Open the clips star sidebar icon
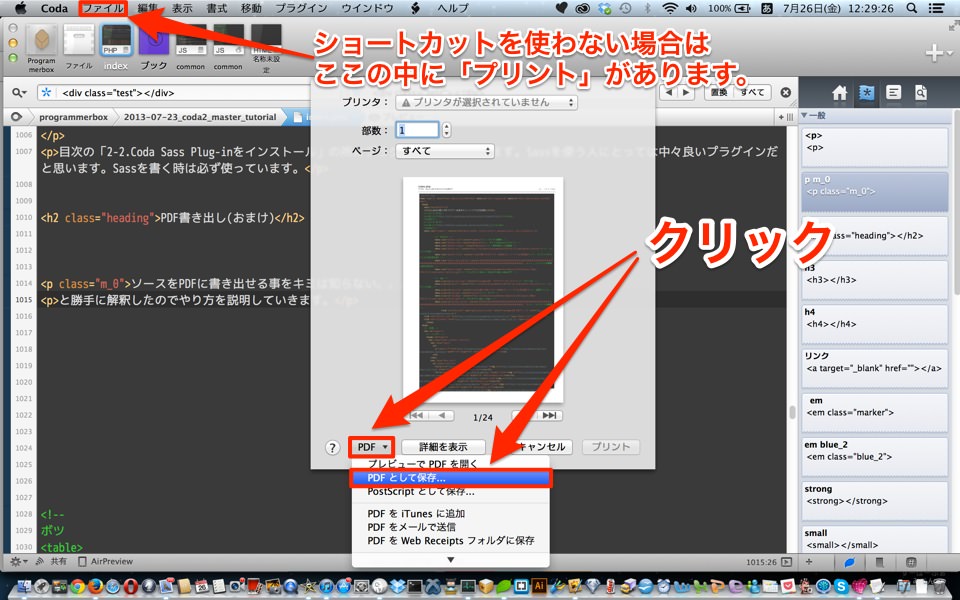Image resolution: width=960 pixels, height=600 pixels. tap(866, 92)
